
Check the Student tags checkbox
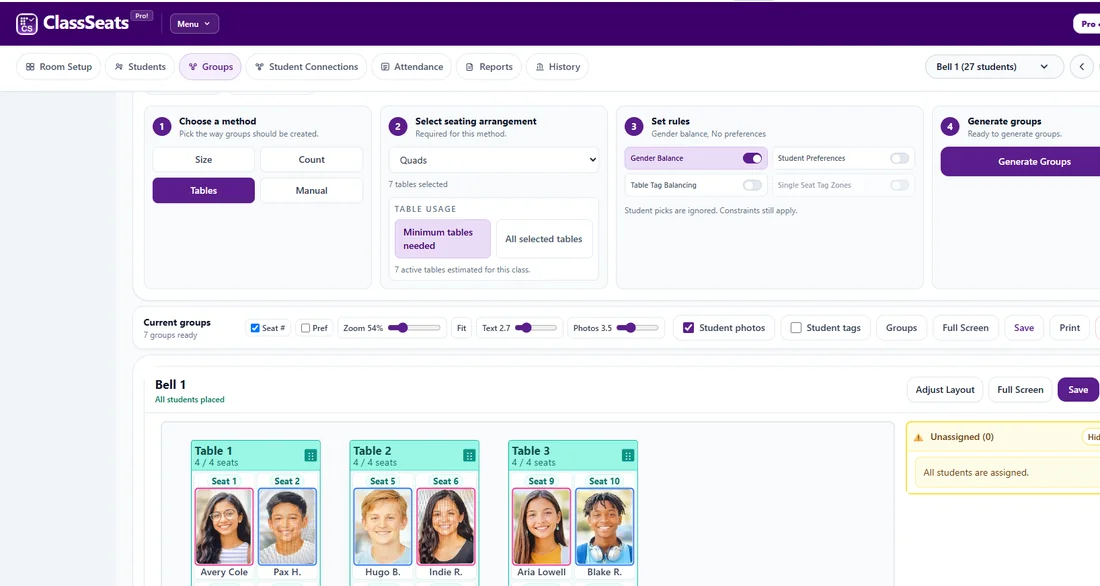[x=796, y=328]
